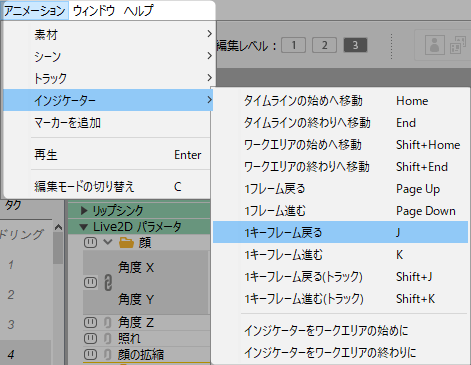The image size is (471, 365).
Task: Select インジケーターをワークエリアの終わりに
Action: [x=340, y=352]
